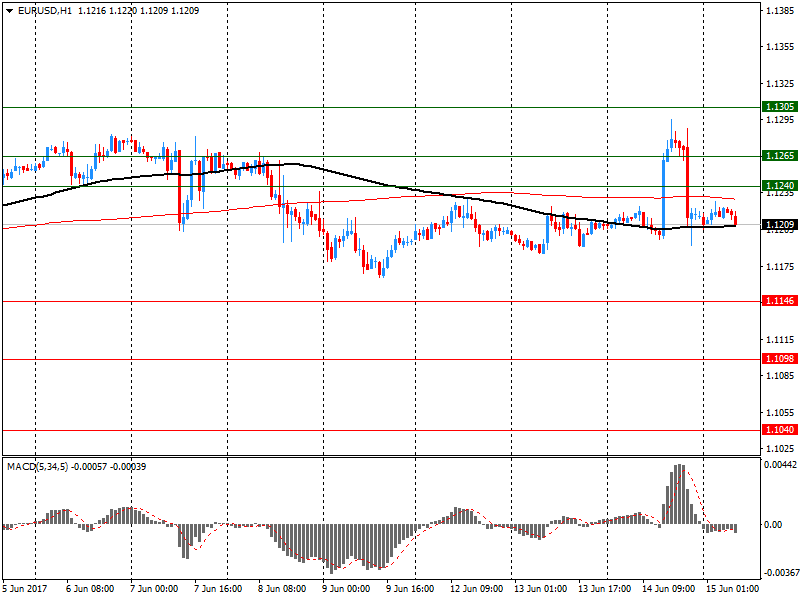Click the 1.1115 price axis value
Viewport: 800px width, 600px height.
(x=780, y=340)
